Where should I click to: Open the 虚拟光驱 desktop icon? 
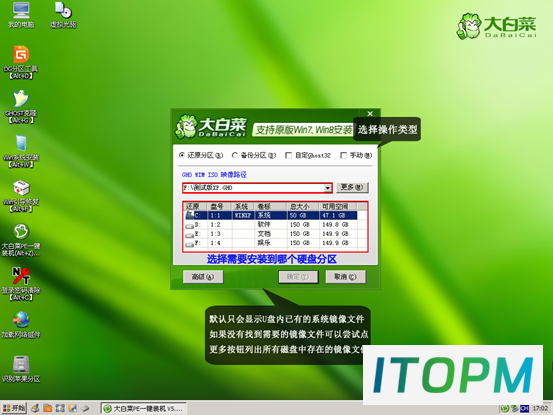click(63, 15)
